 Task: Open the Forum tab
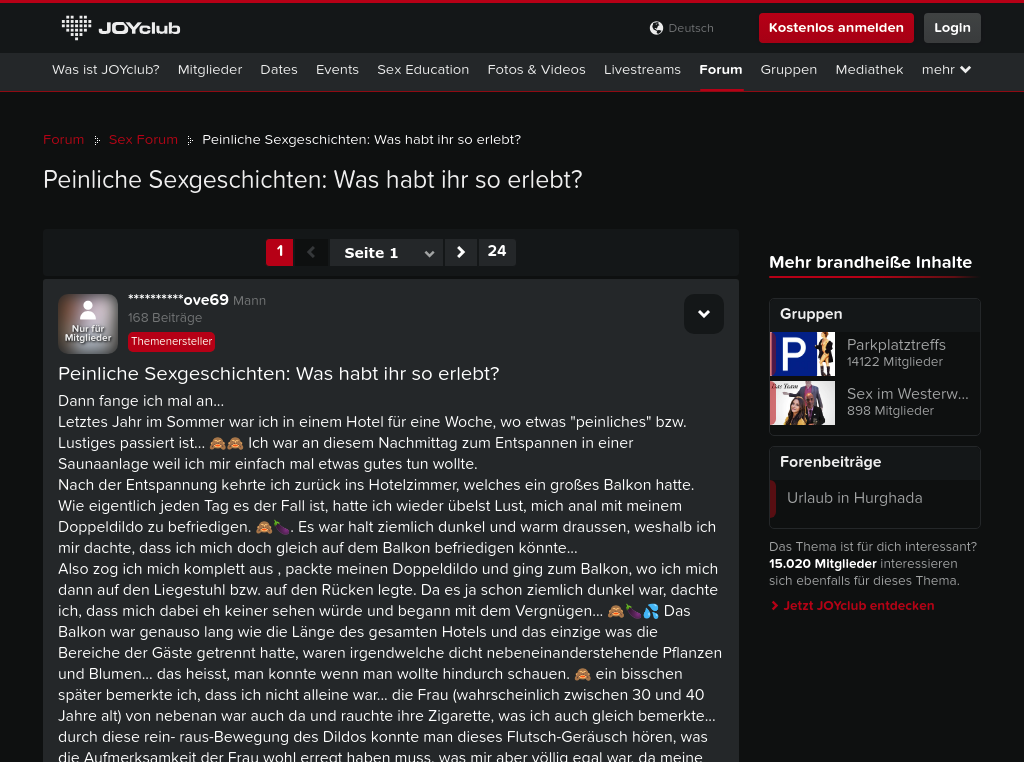pos(720,70)
